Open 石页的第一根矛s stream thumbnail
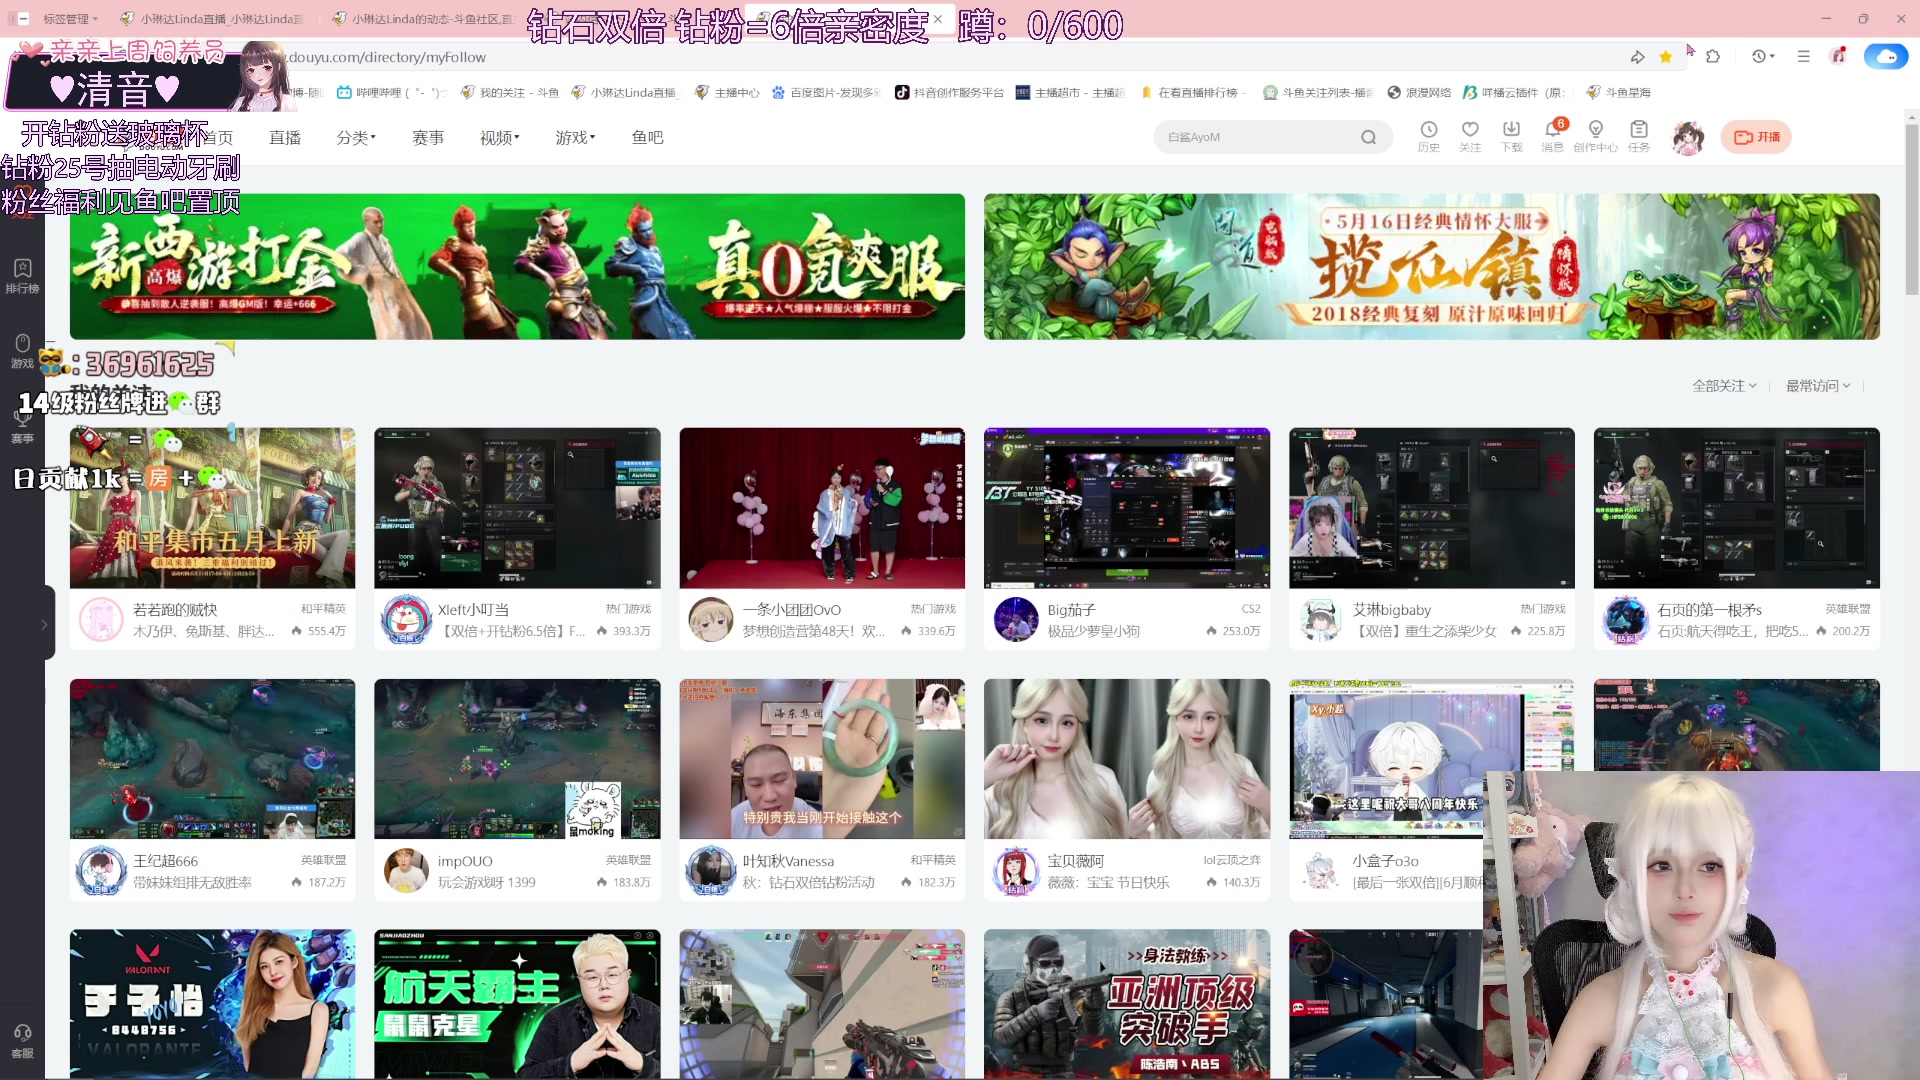 coord(1736,508)
